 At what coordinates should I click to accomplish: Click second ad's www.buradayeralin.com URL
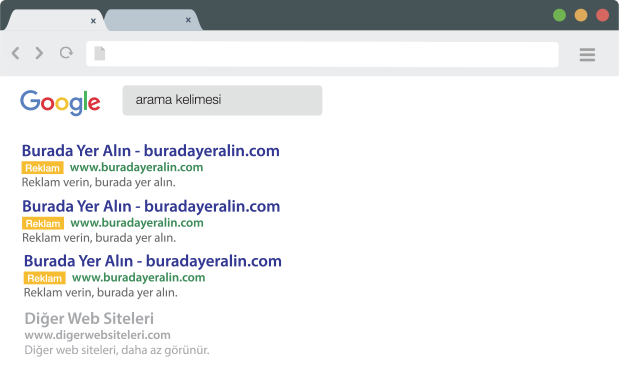pyautogui.click(x=137, y=223)
